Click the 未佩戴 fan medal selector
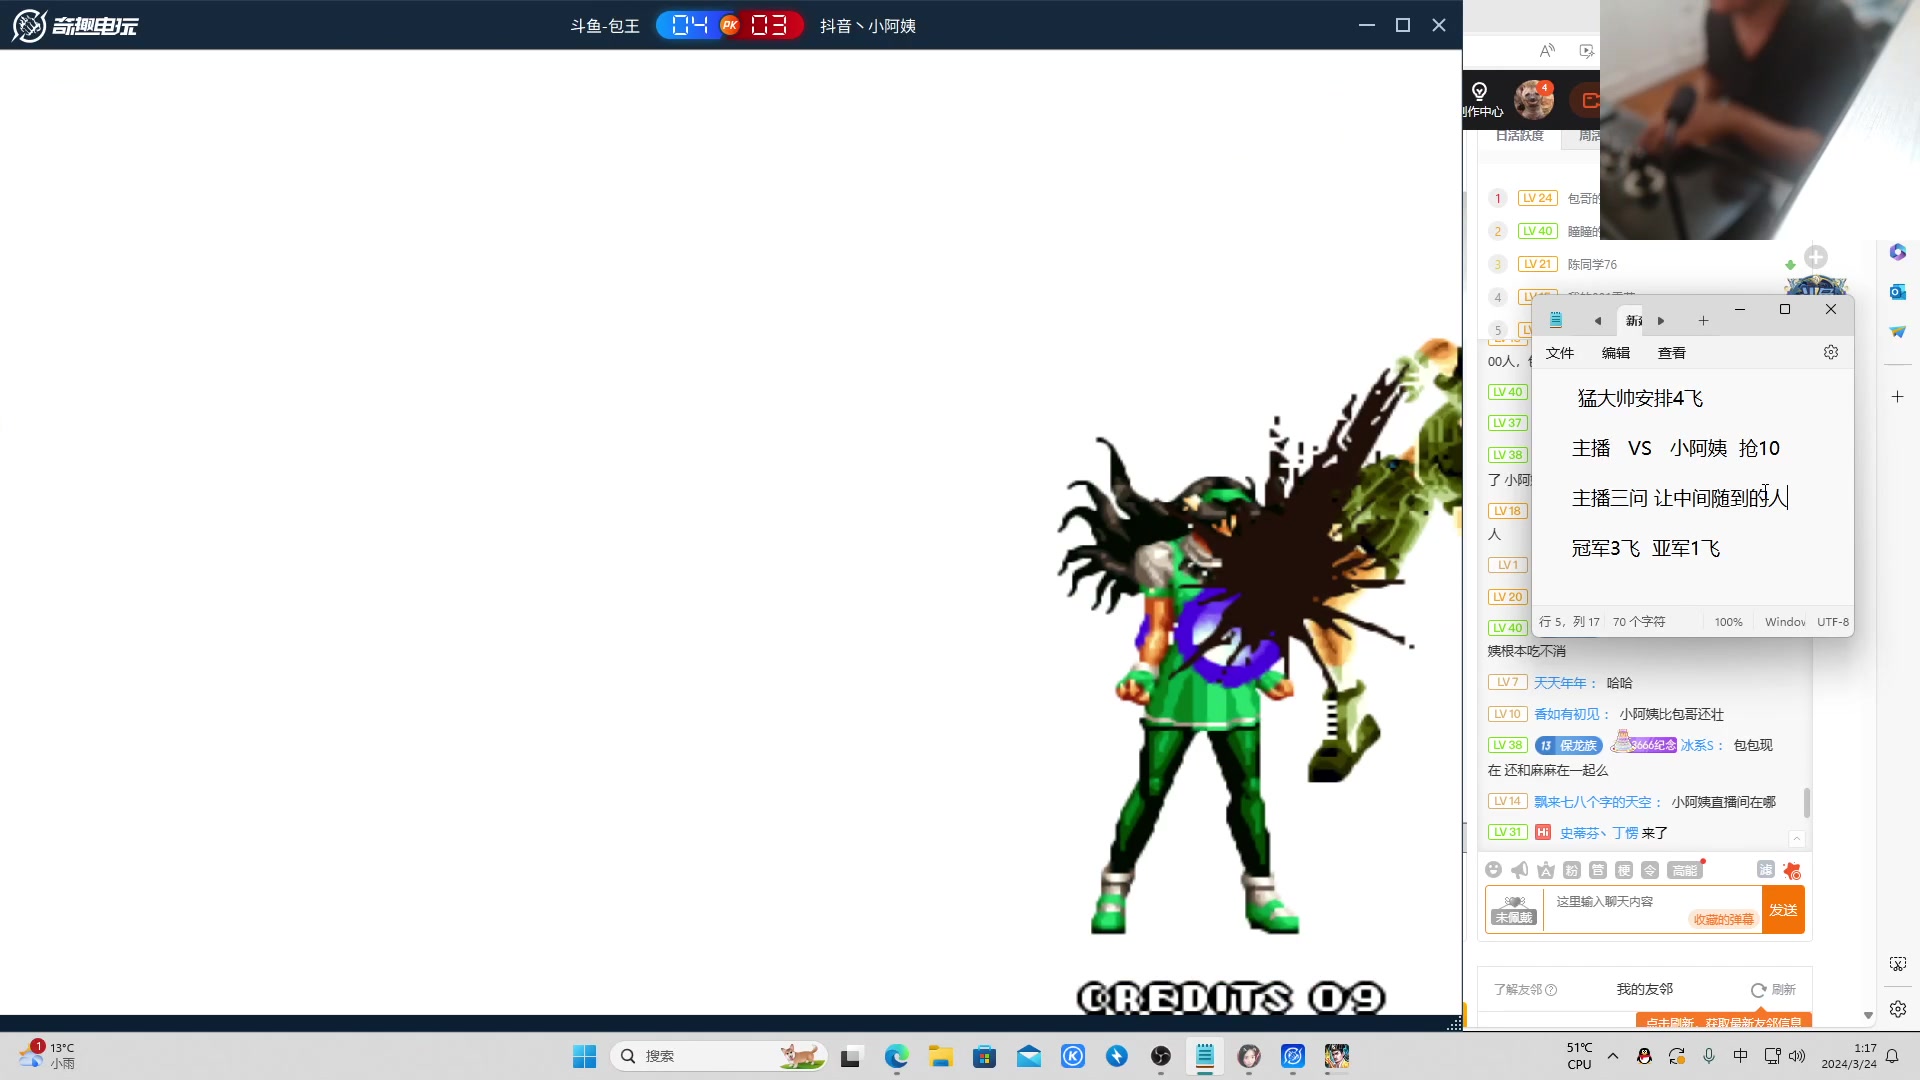The image size is (1920, 1080). [1514, 910]
